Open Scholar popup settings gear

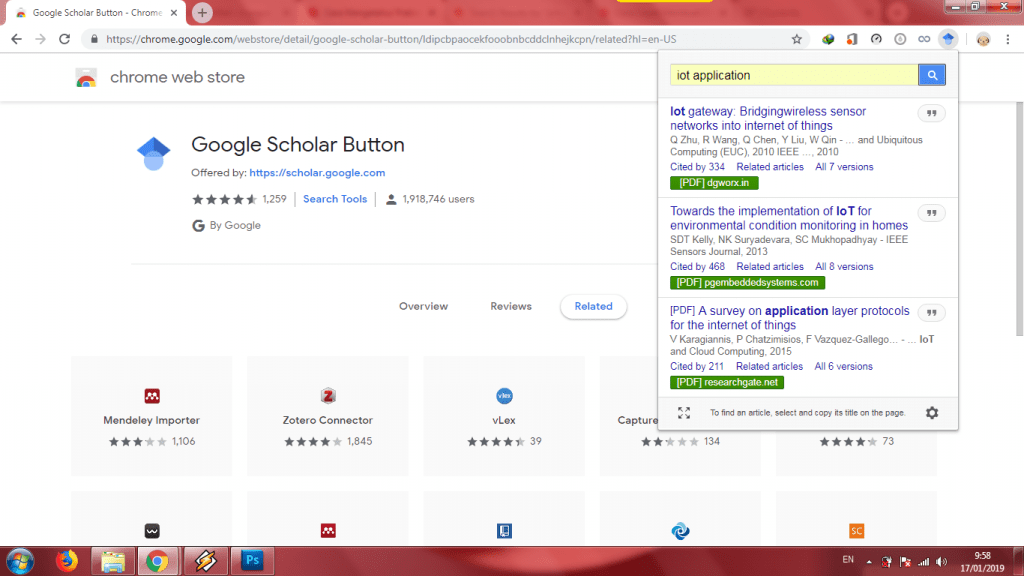pos(932,412)
